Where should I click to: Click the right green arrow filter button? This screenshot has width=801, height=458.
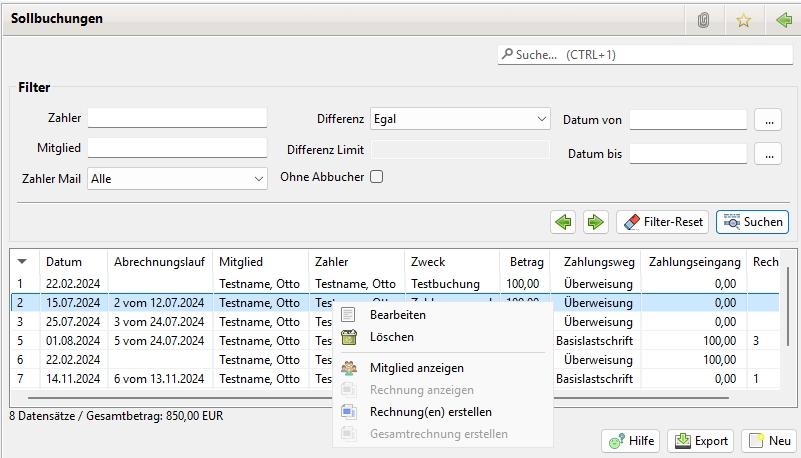coord(596,222)
